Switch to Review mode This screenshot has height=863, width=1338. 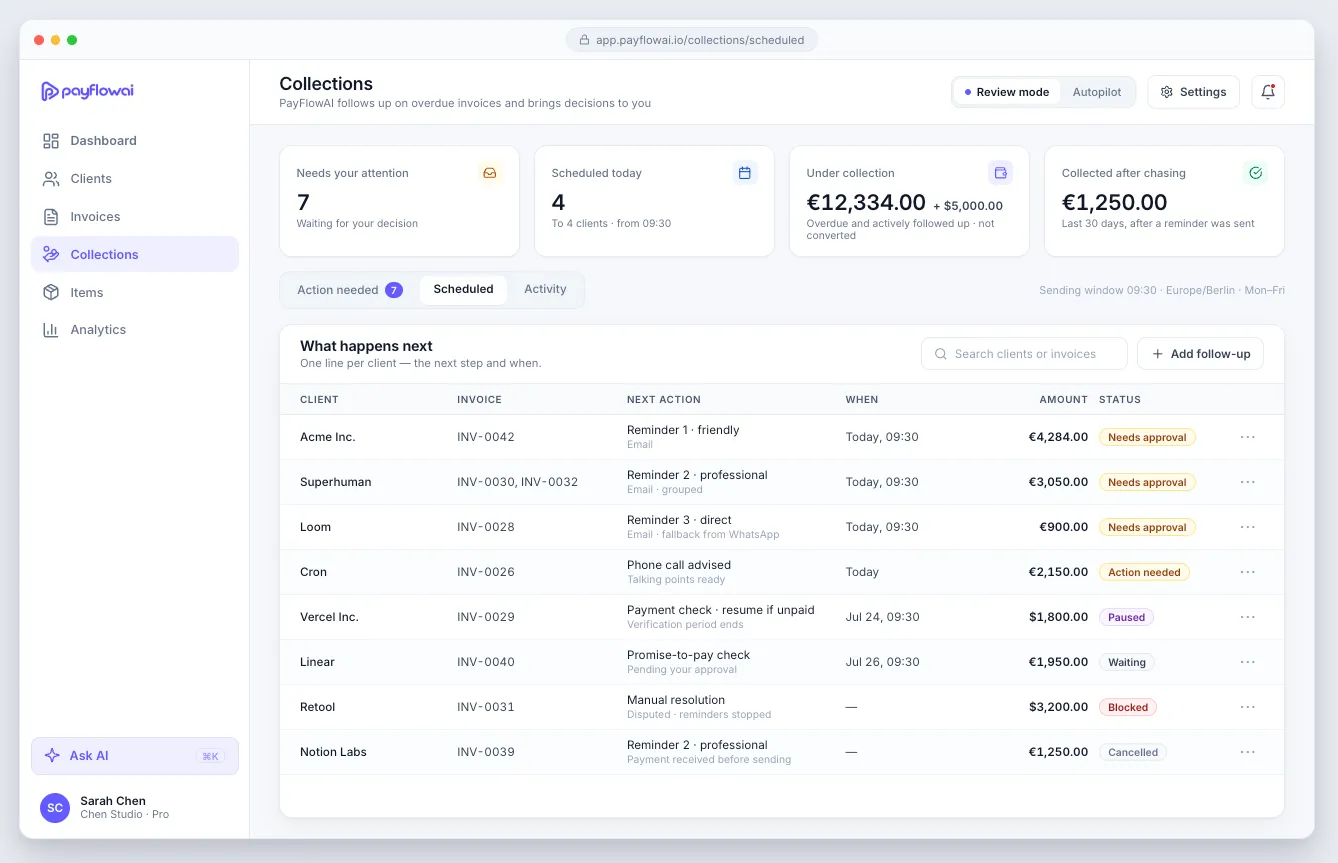1006,92
